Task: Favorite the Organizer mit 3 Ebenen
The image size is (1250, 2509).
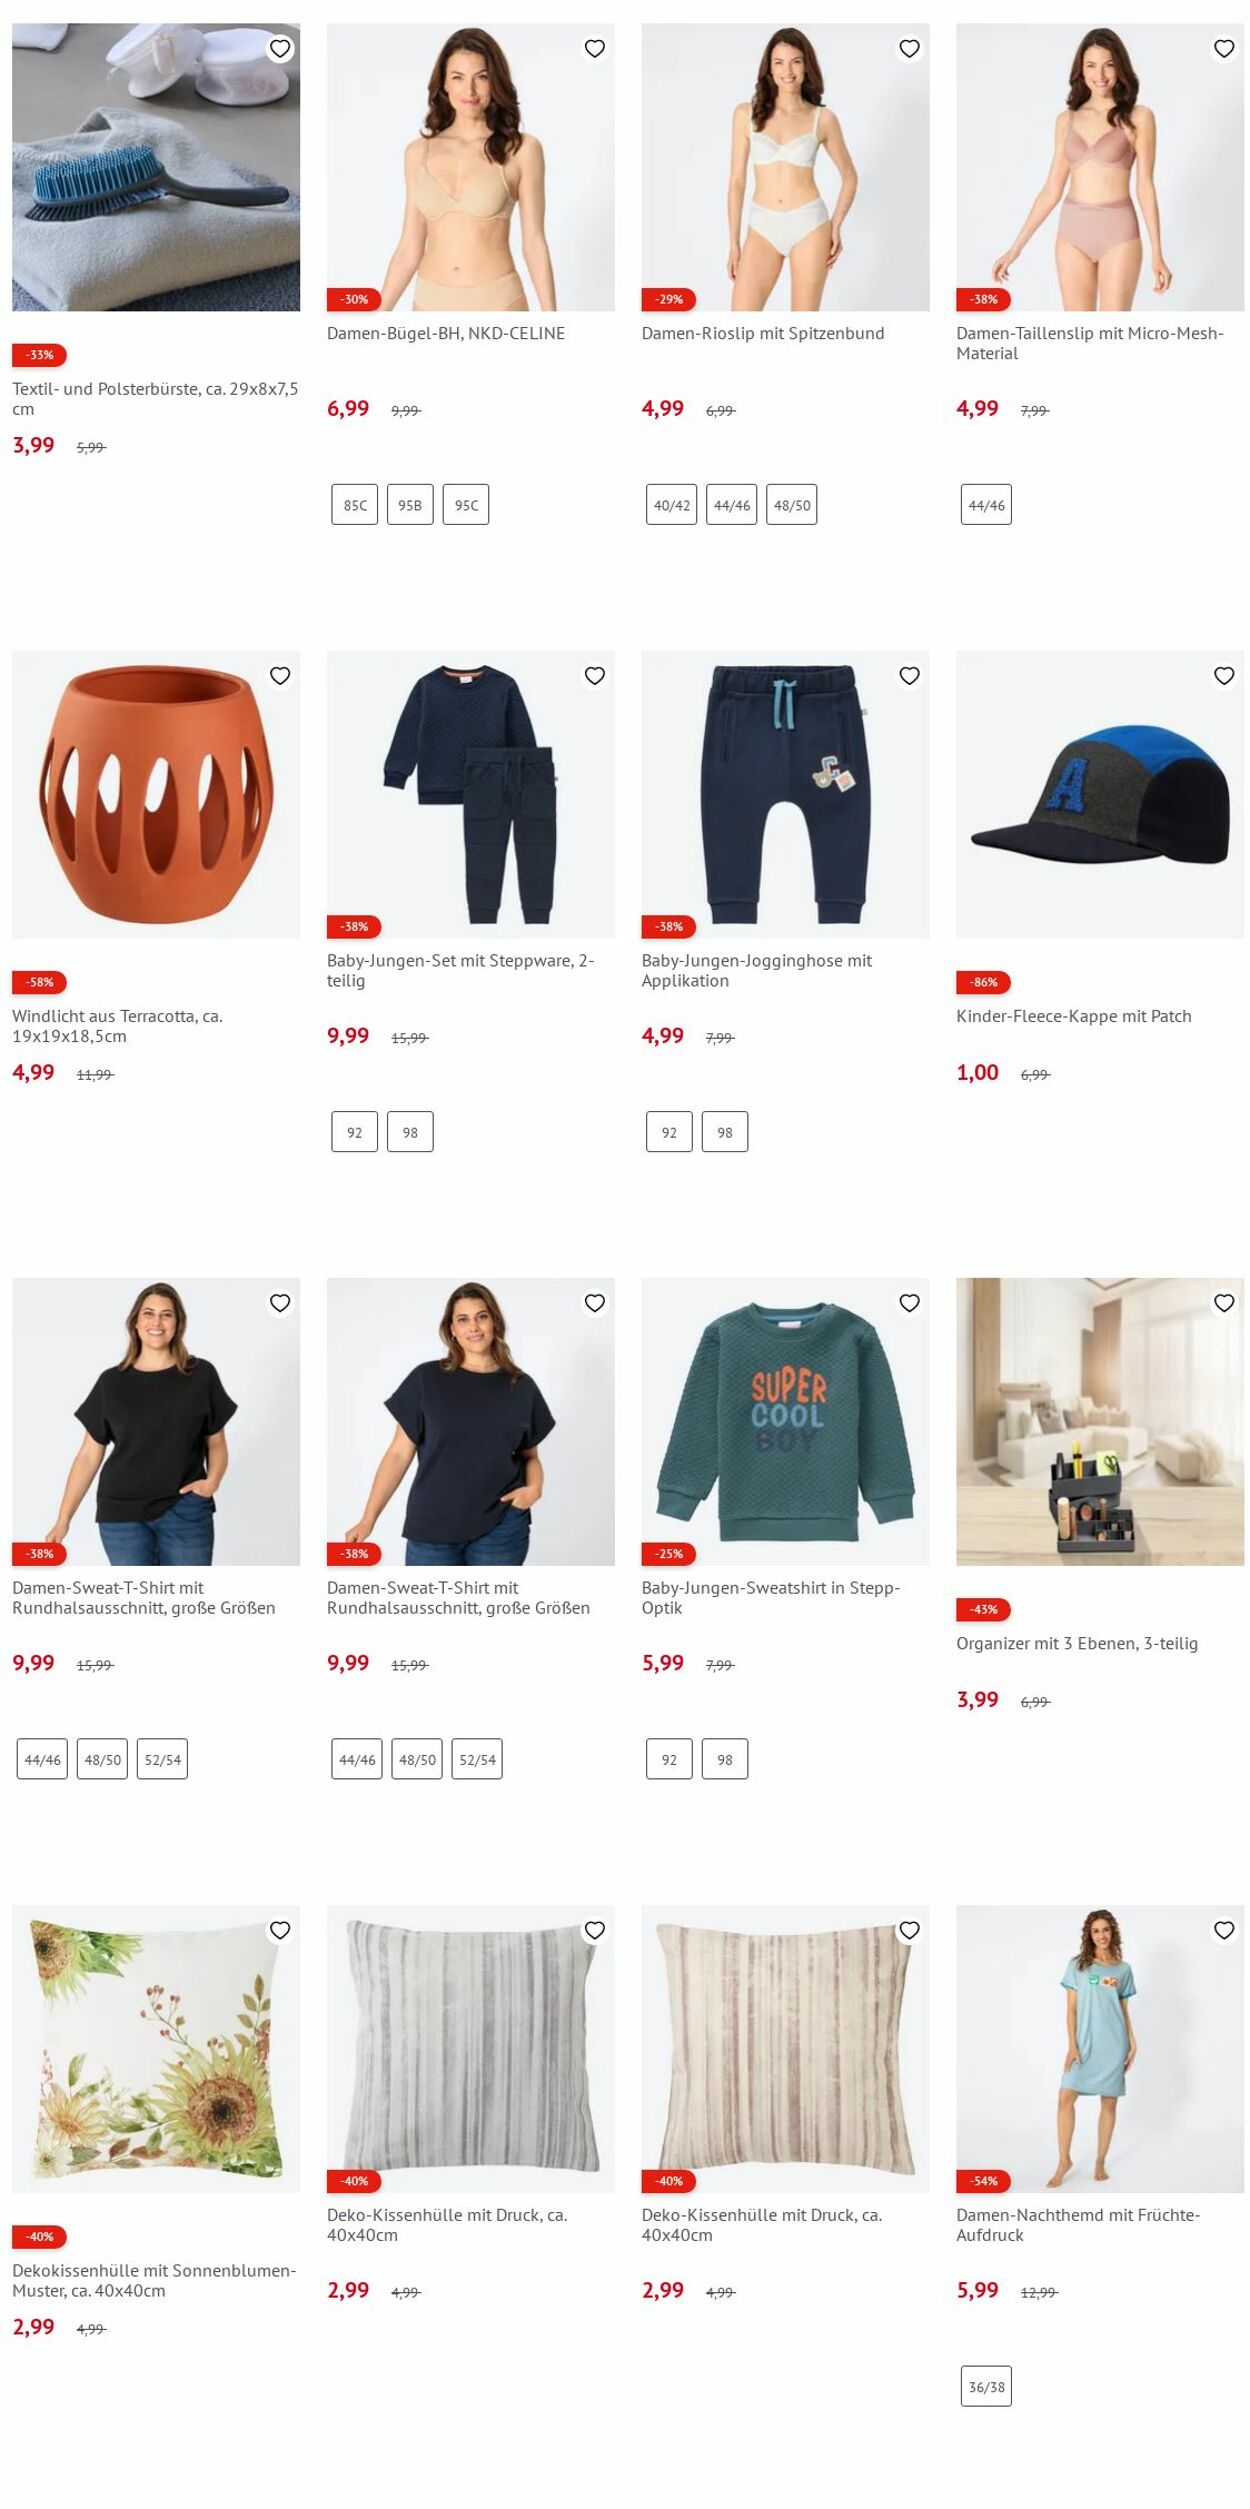Action: click(x=1224, y=1303)
